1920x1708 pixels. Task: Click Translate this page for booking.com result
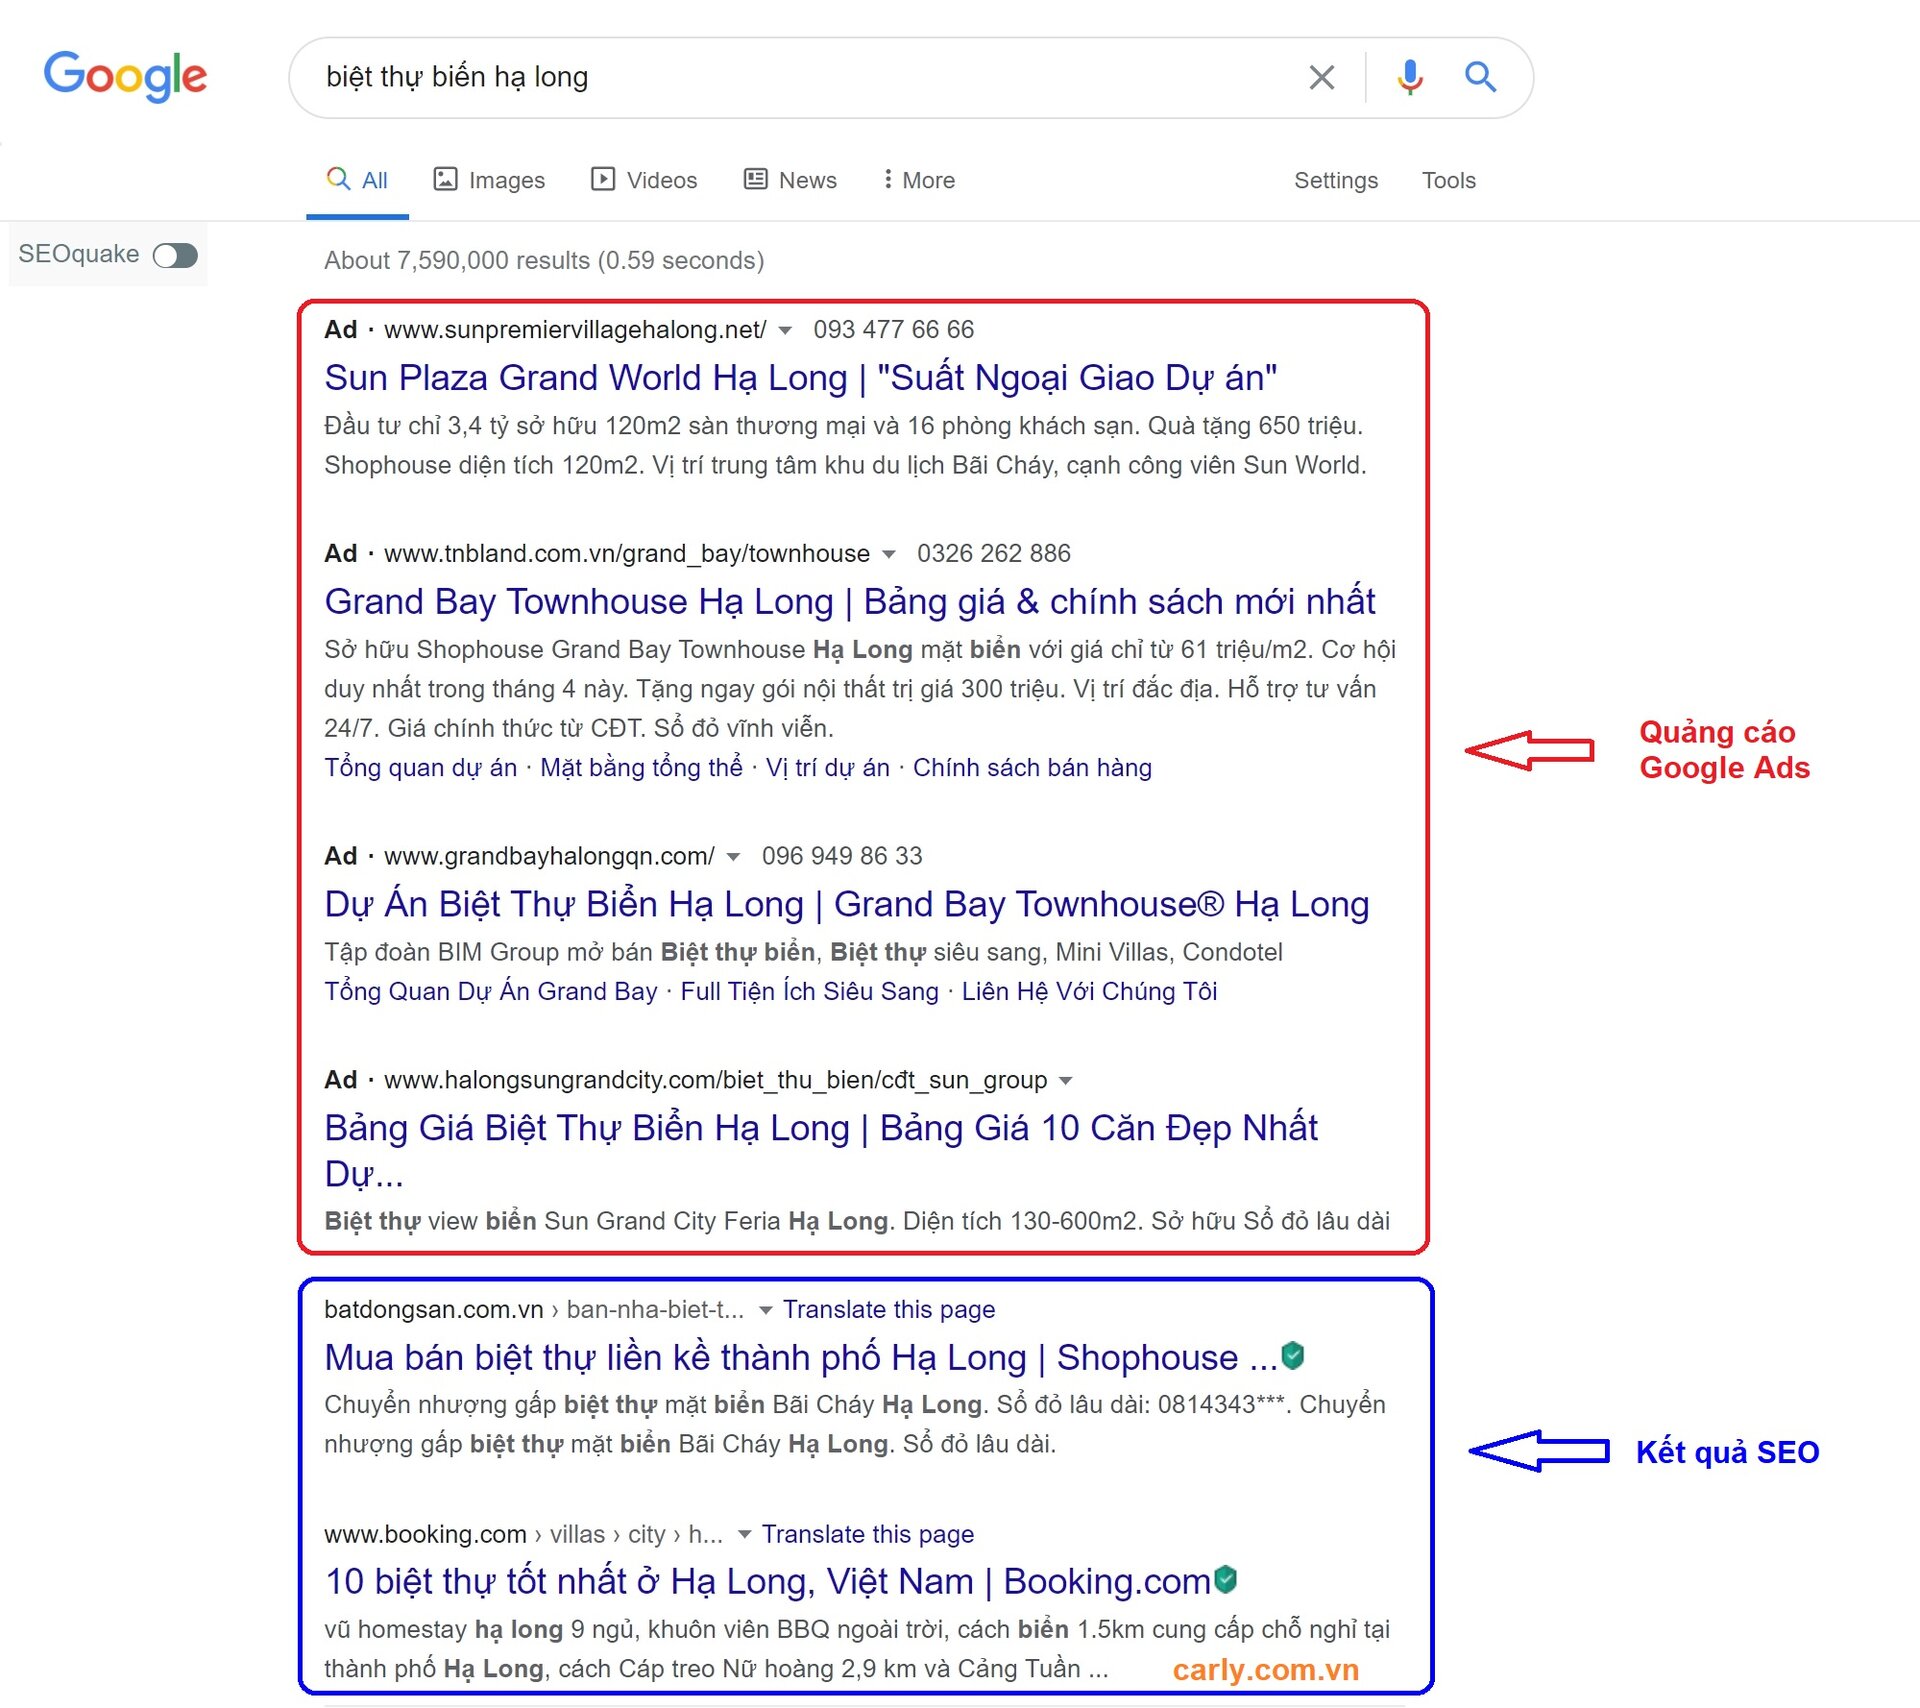pyautogui.click(x=868, y=1534)
